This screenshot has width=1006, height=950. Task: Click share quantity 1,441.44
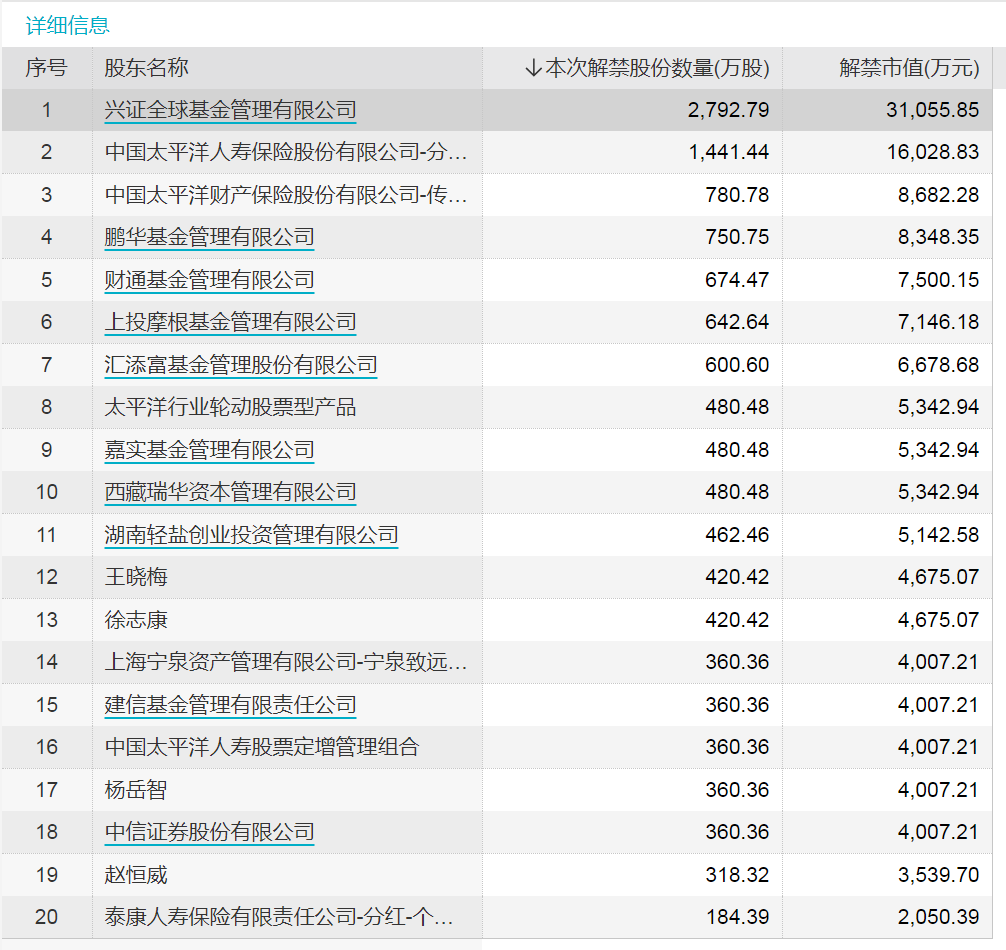[729, 152]
